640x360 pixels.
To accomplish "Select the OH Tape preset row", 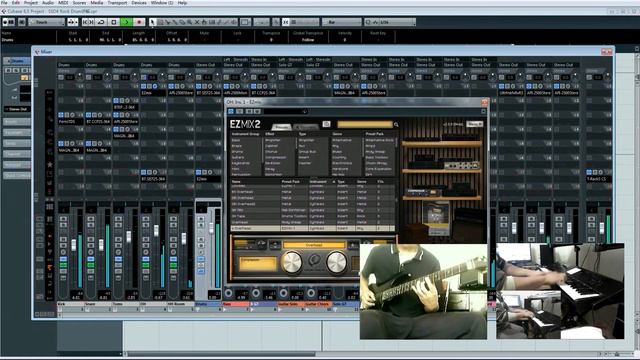I will 312,216.
